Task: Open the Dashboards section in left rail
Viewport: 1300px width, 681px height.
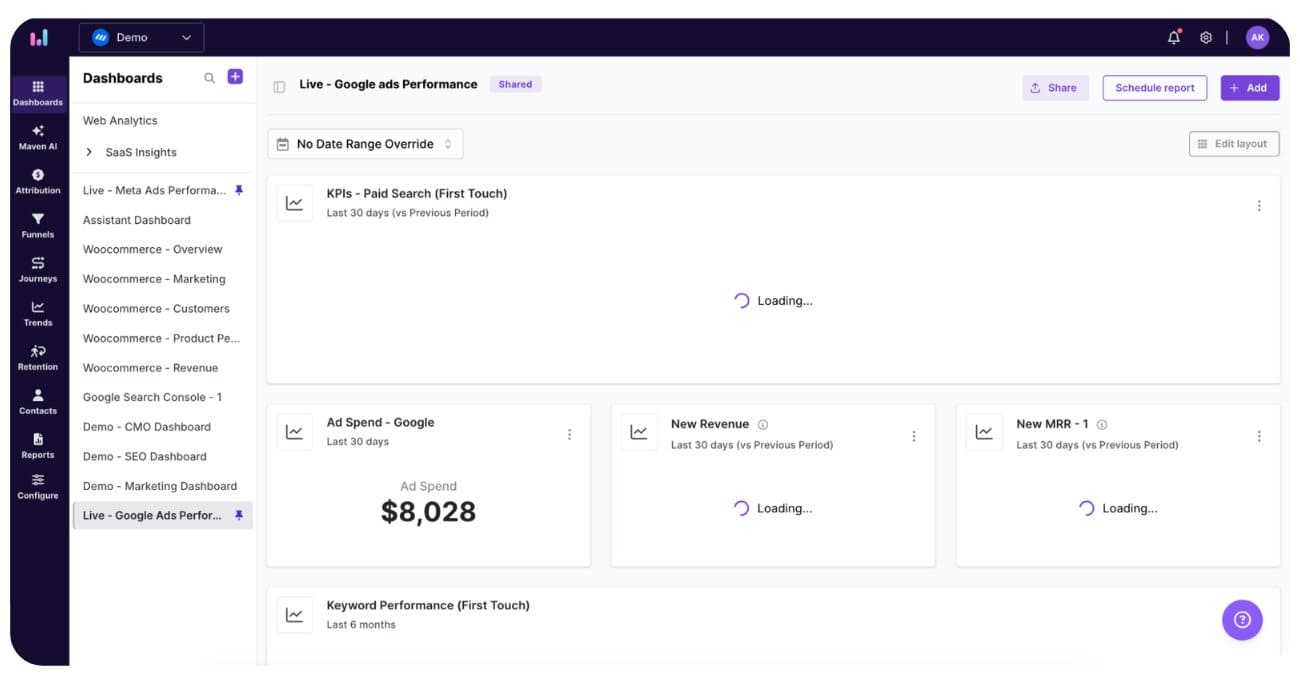Action: [38, 93]
